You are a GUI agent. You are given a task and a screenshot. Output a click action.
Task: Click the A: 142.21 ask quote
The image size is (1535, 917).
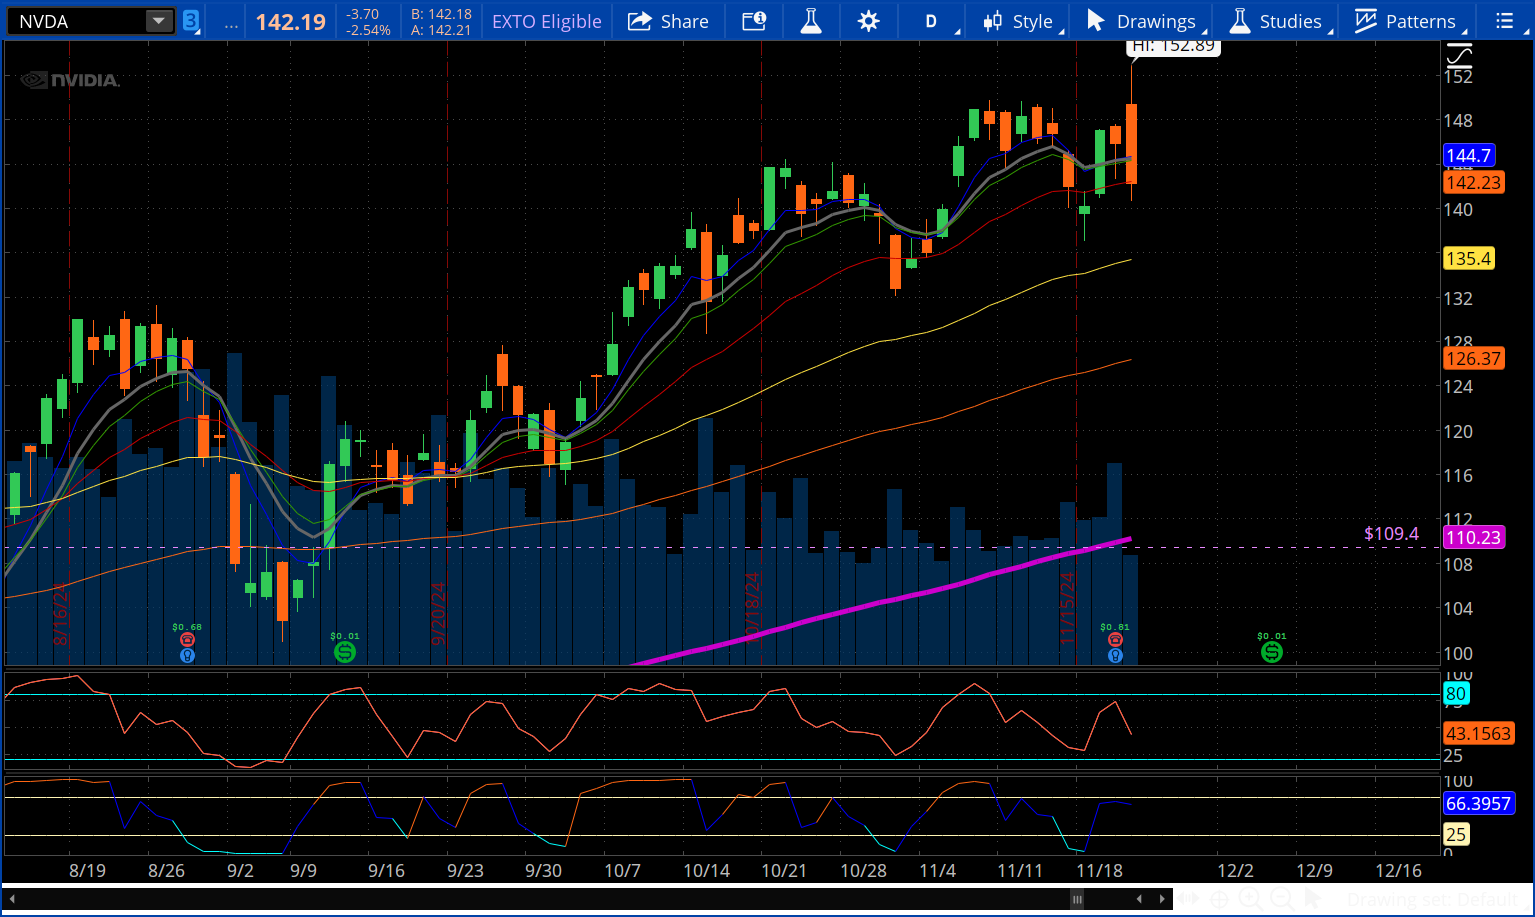[x=441, y=30]
